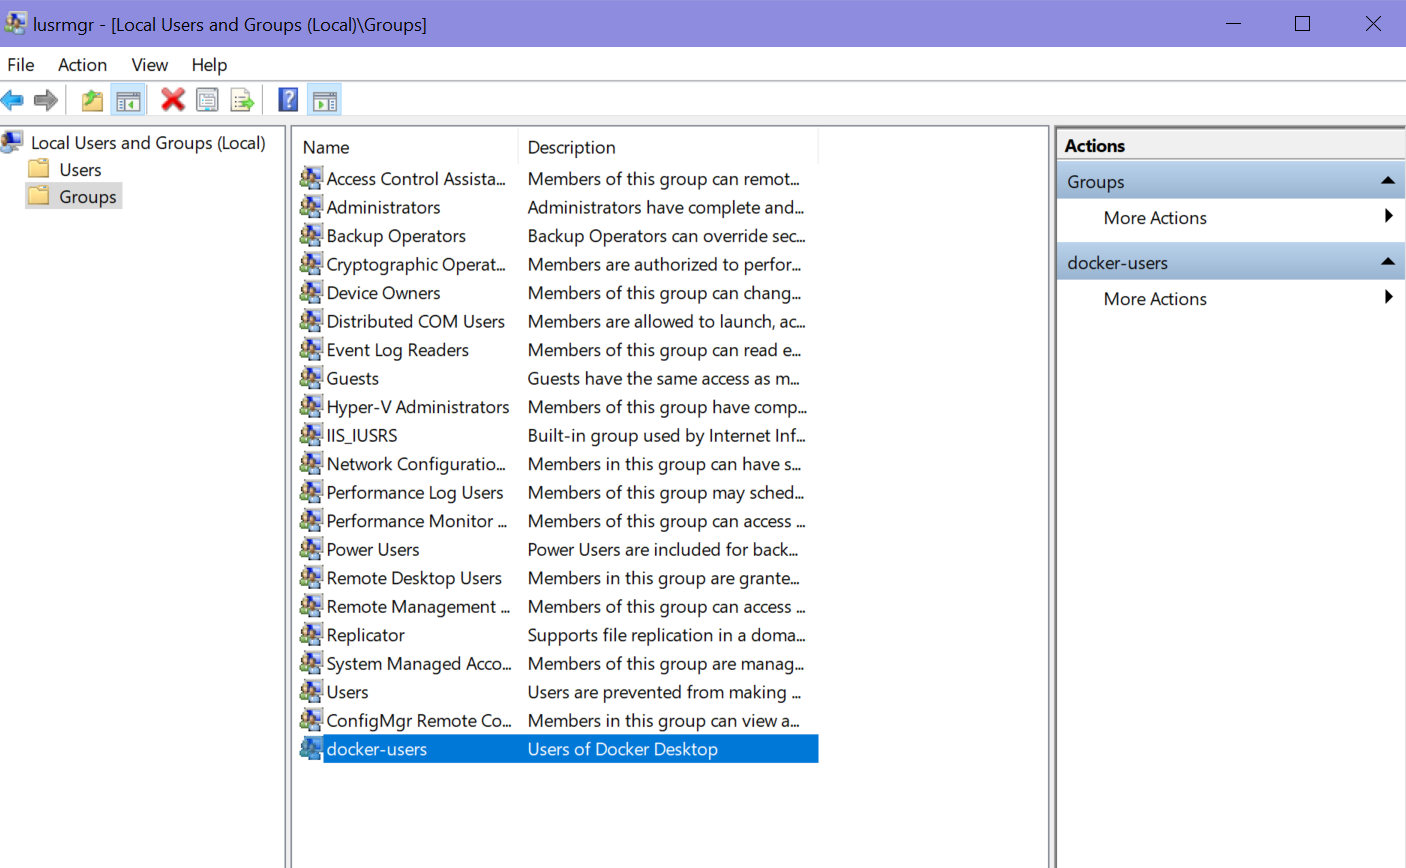Click the blue Help icon

pyautogui.click(x=288, y=100)
